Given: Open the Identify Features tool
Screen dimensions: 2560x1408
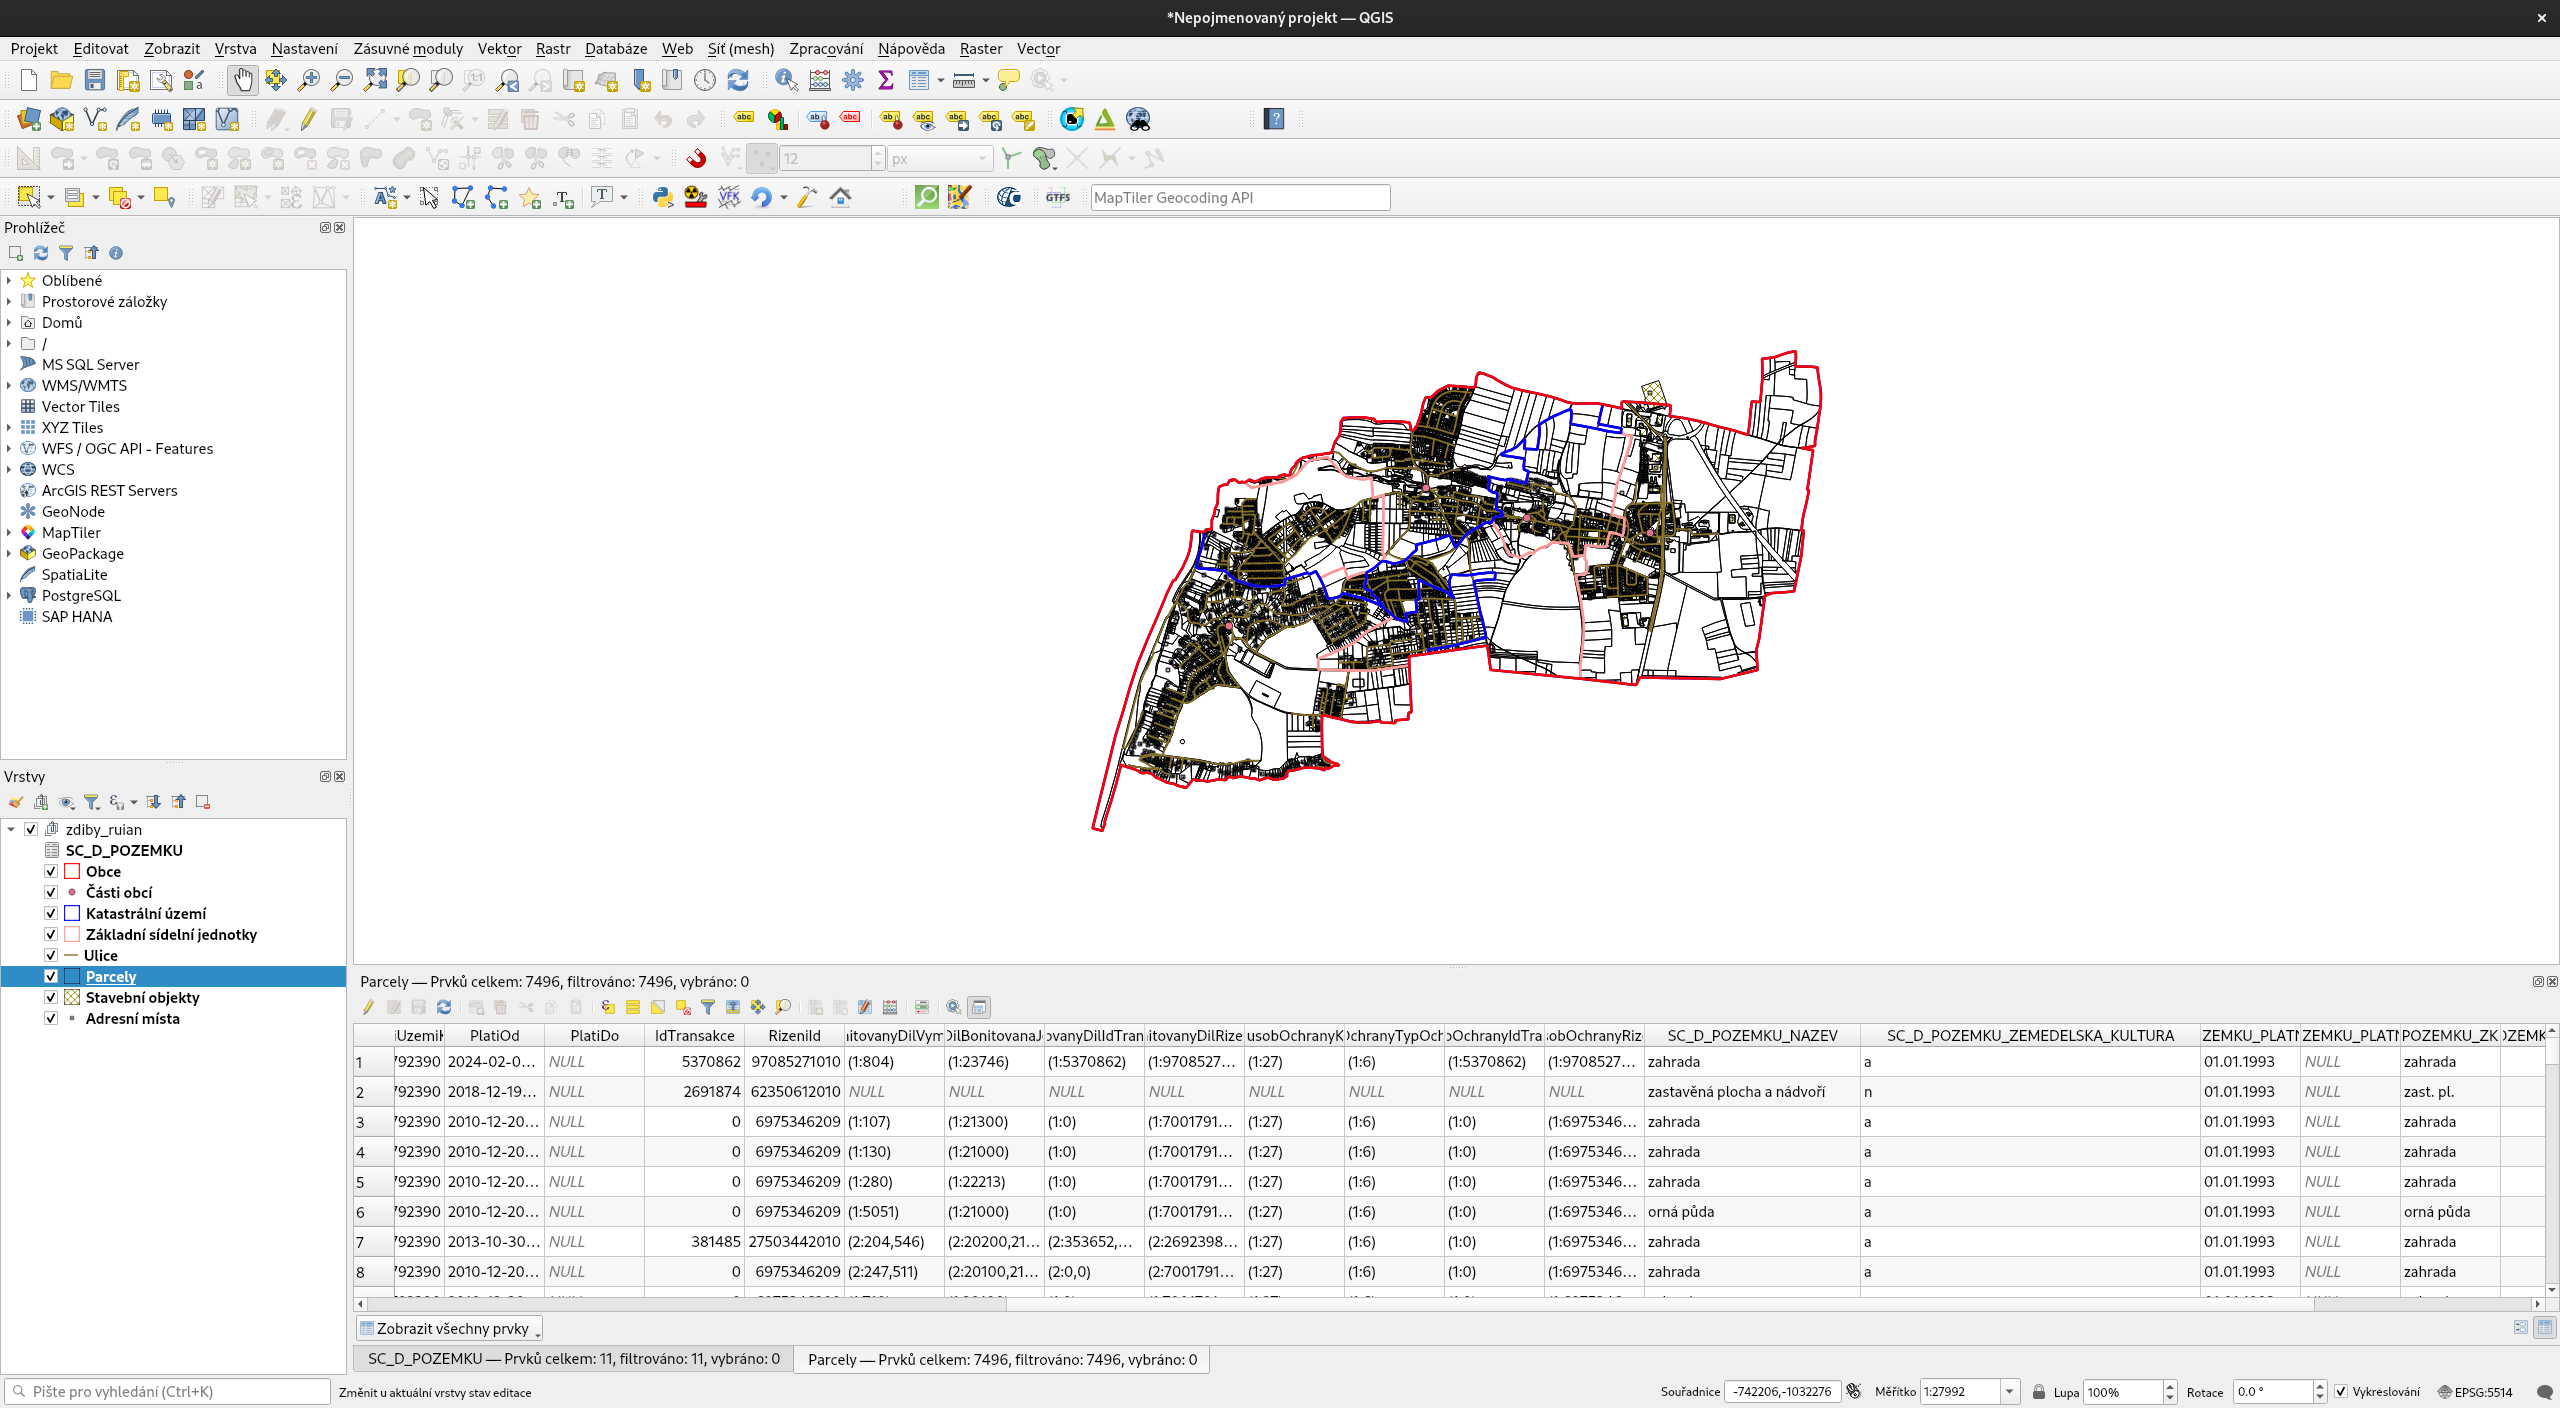Looking at the screenshot, I should (x=786, y=80).
